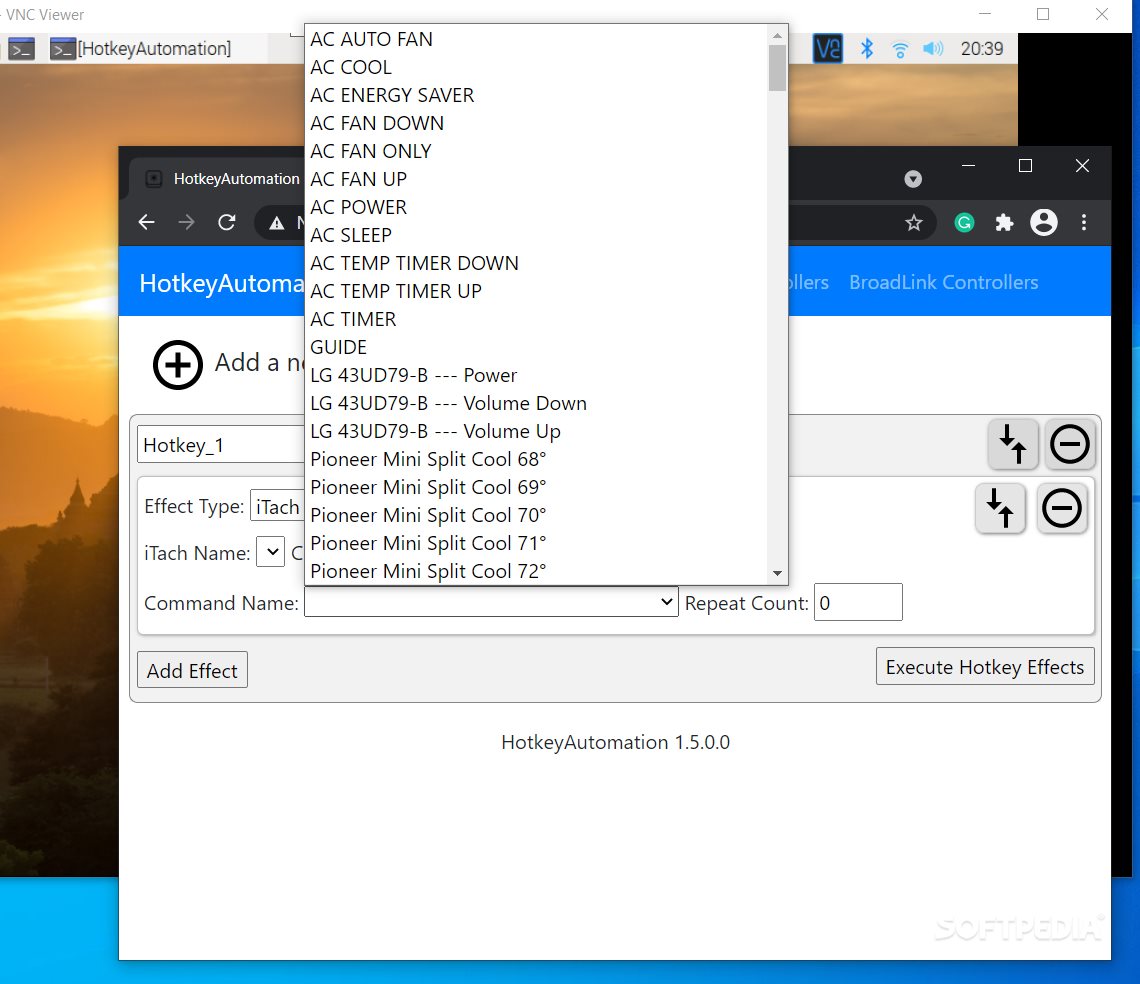Image resolution: width=1140 pixels, height=984 pixels.
Task: Select the AC SLEEP command
Action: (x=536, y=235)
